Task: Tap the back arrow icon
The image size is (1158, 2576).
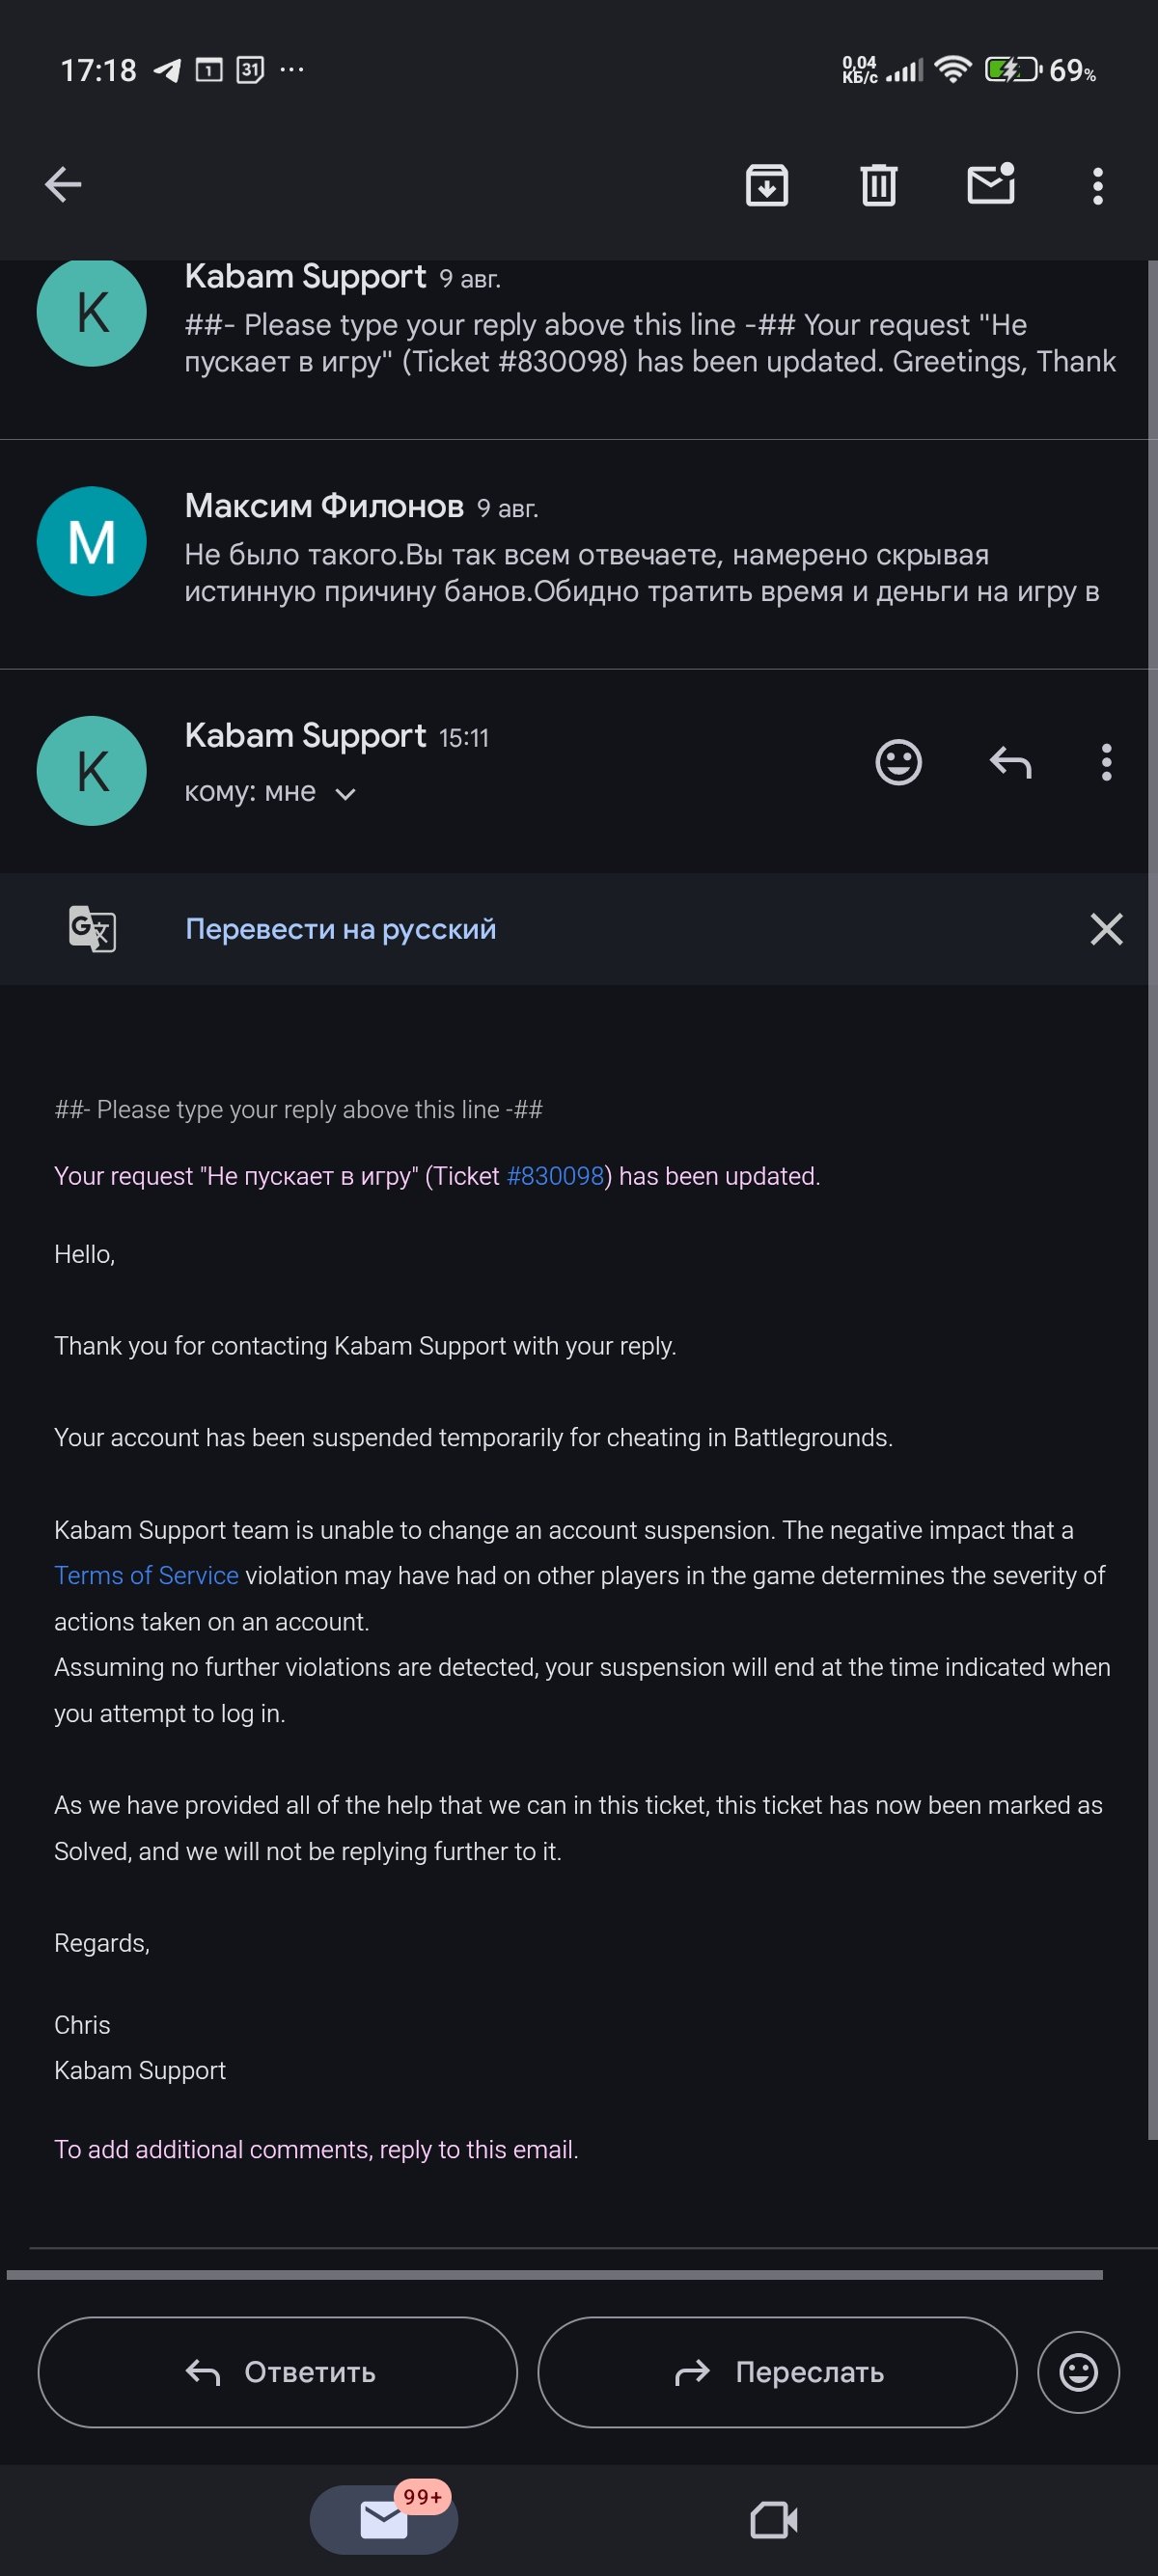Action: click(63, 184)
